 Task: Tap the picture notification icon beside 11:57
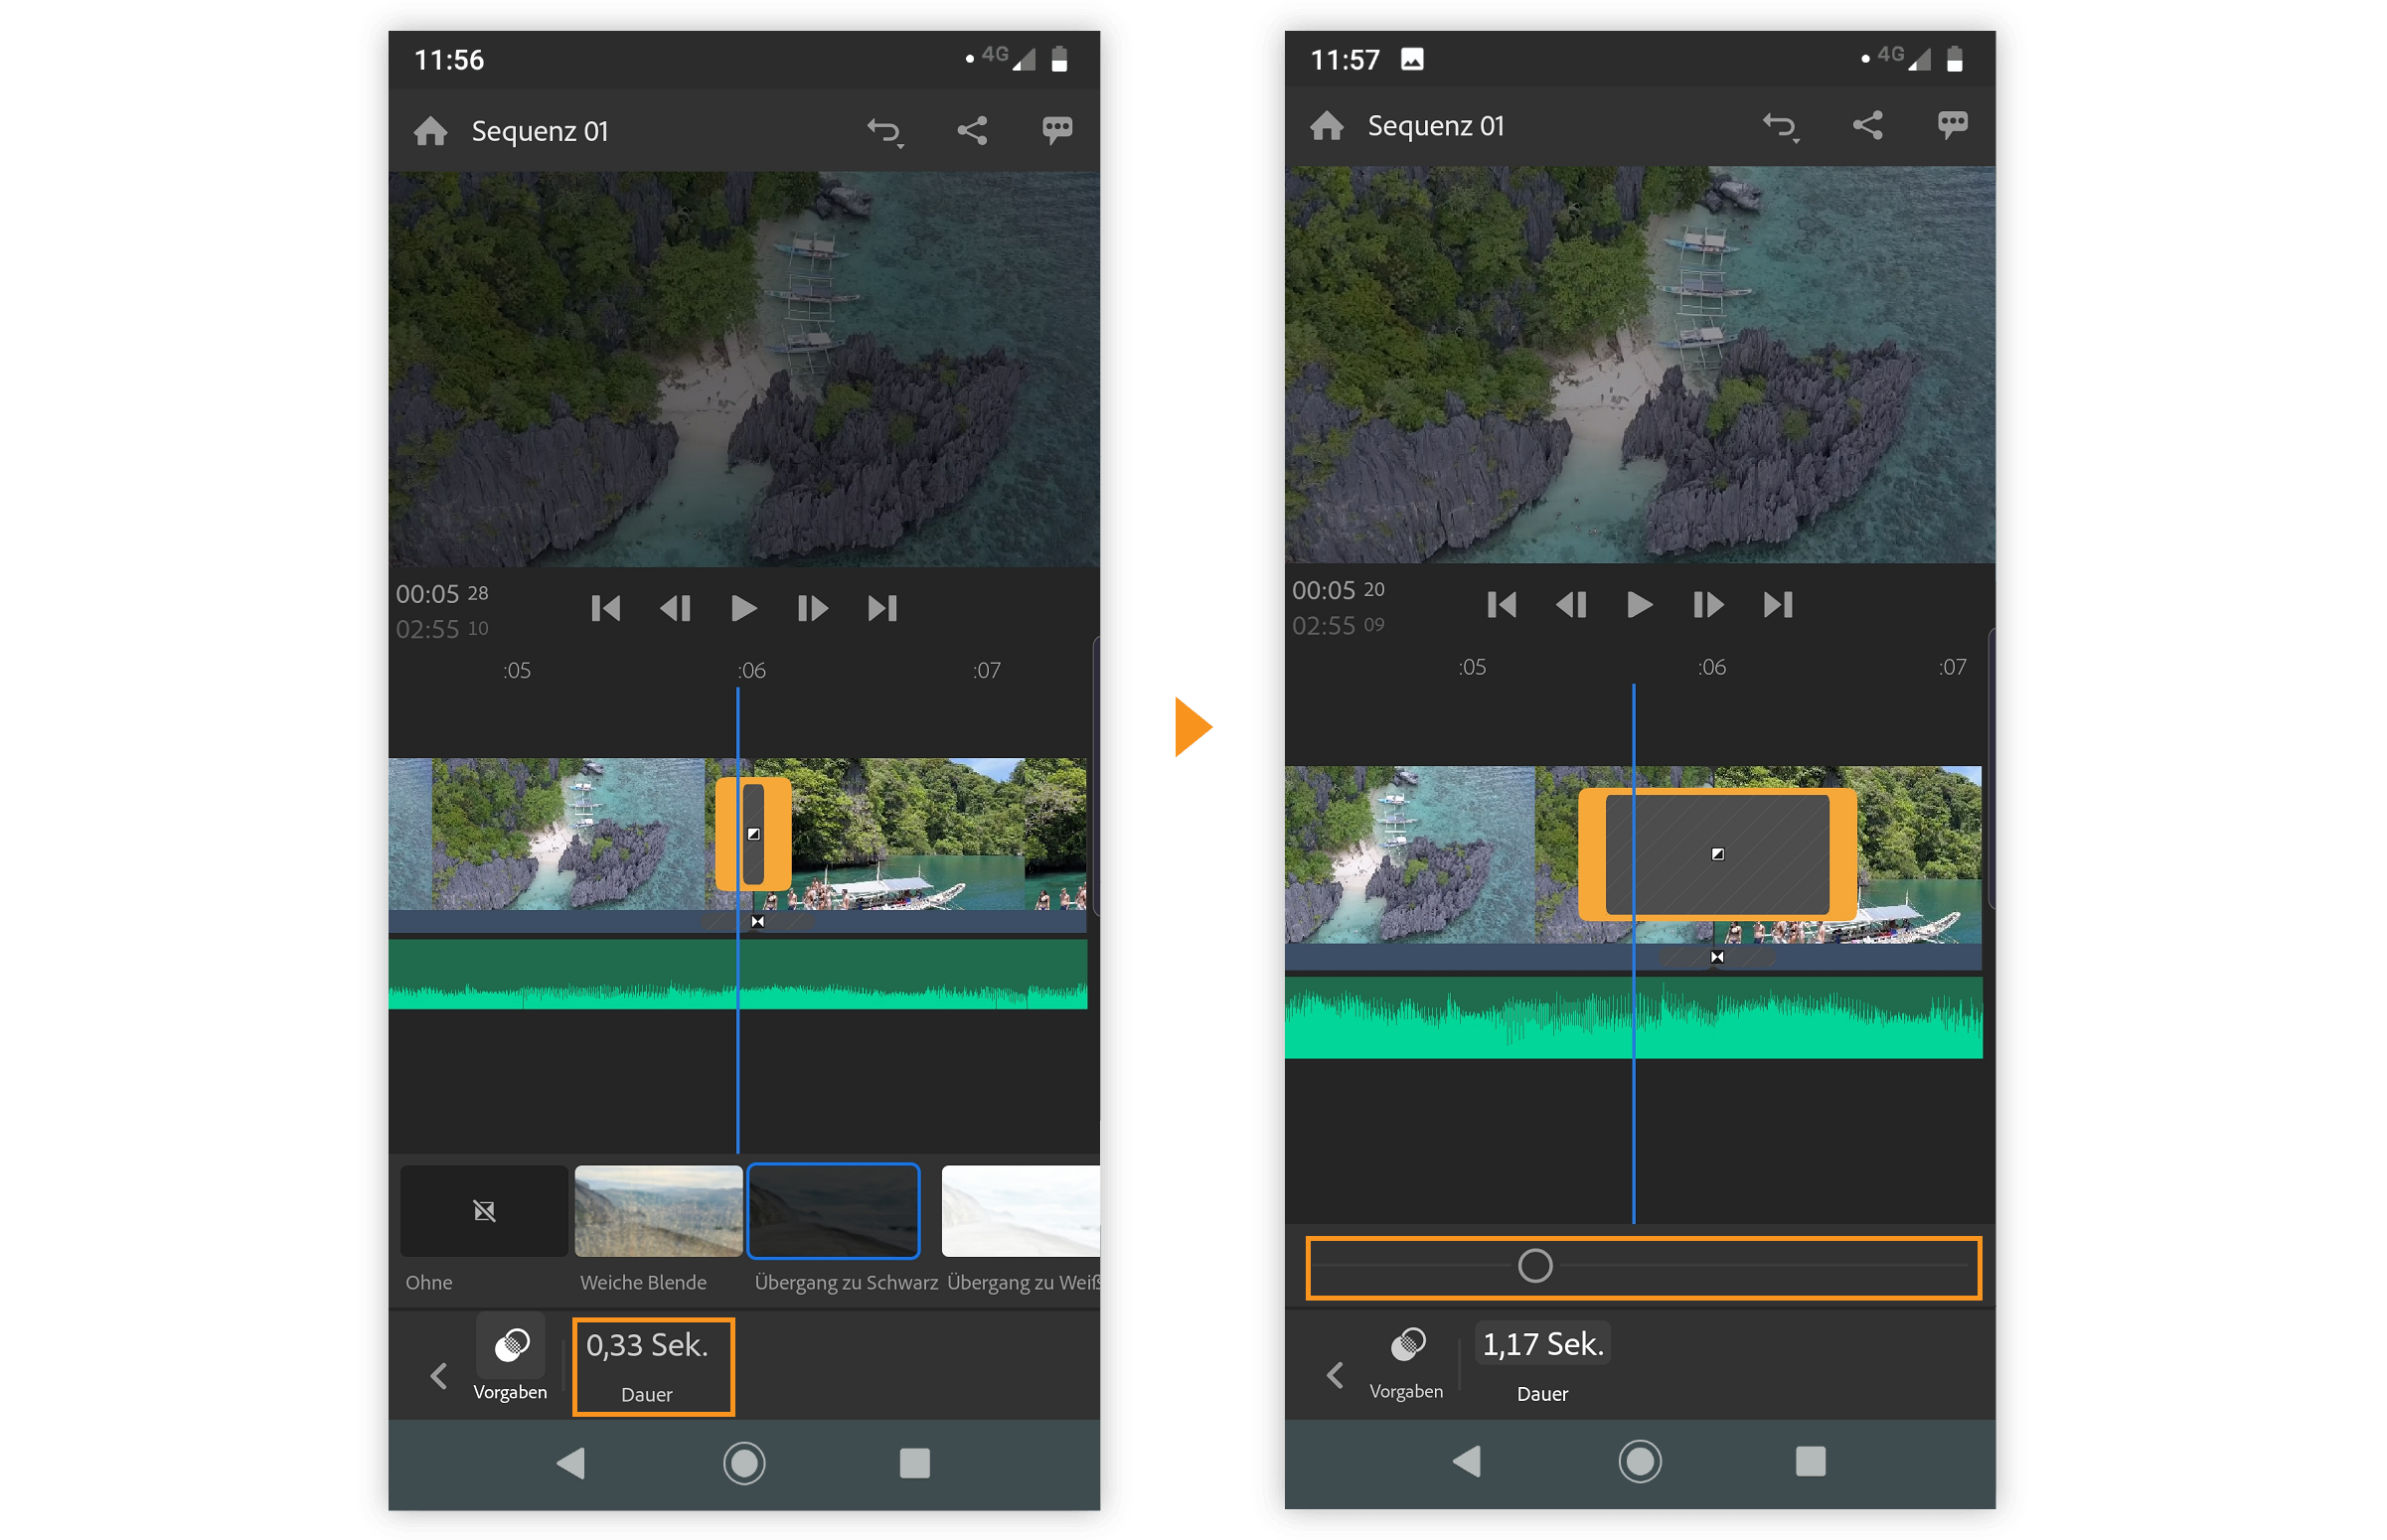tap(1412, 59)
